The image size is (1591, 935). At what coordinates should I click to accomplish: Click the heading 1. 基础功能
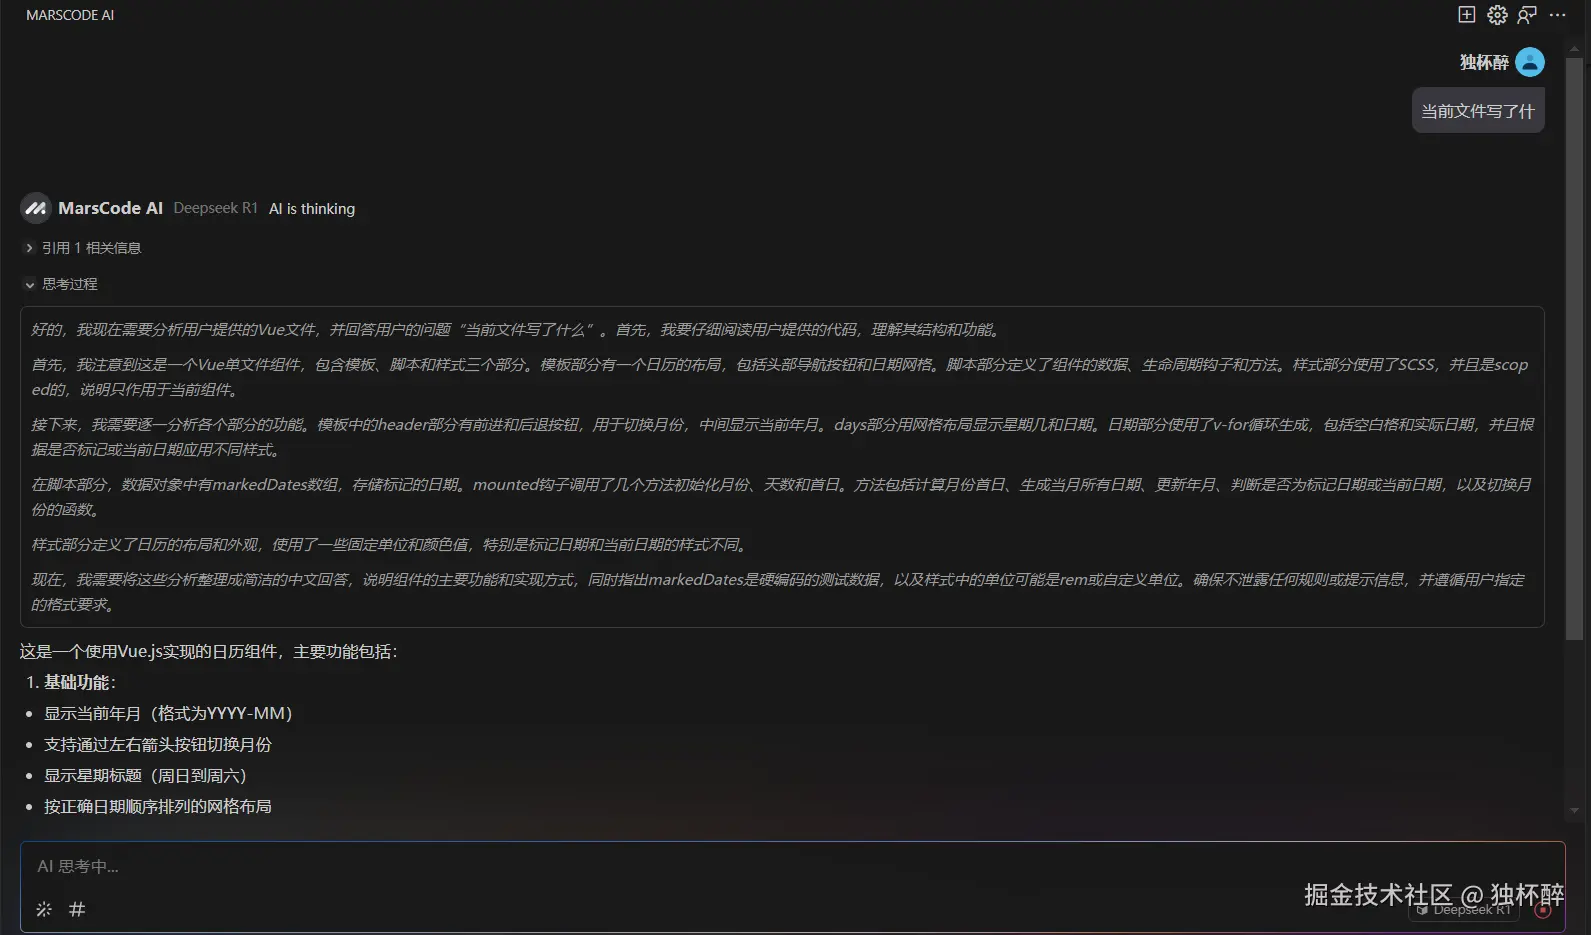(x=71, y=682)
